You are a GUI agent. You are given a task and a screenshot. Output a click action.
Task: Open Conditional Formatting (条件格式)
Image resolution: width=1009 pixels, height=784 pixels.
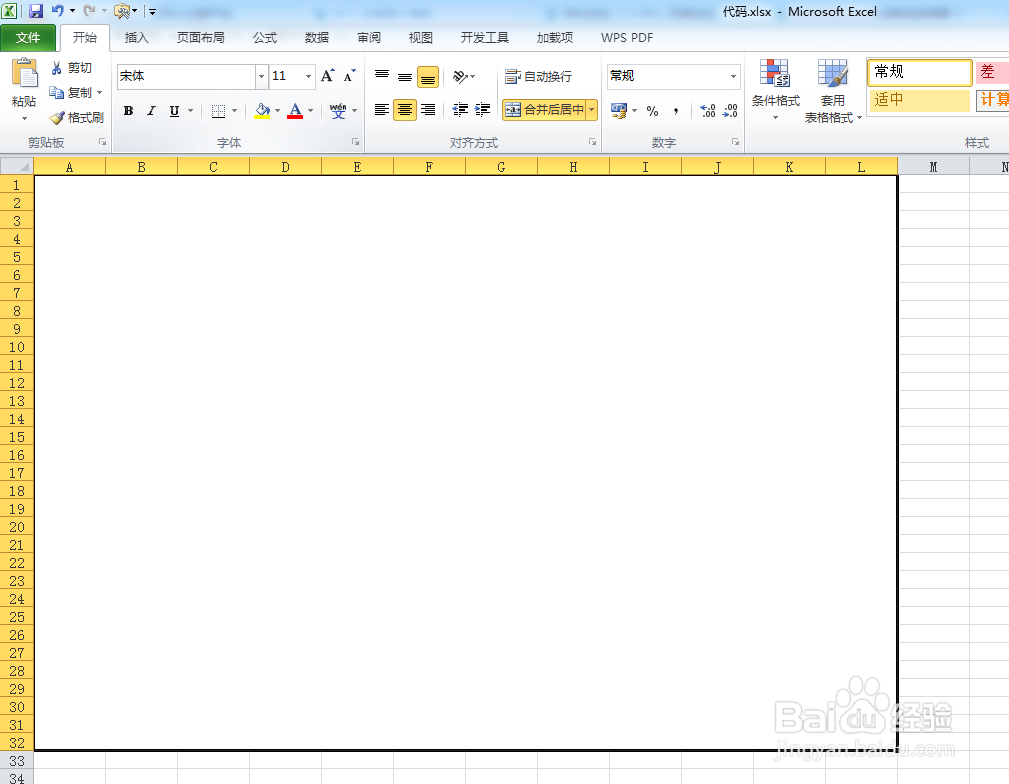tap(775, 90)
